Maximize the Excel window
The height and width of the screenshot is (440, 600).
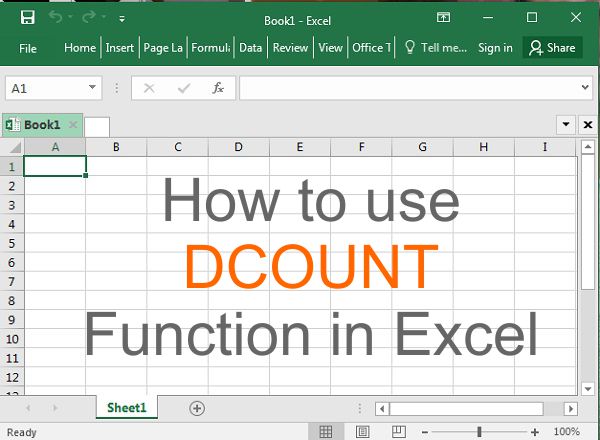pos(532,17)
